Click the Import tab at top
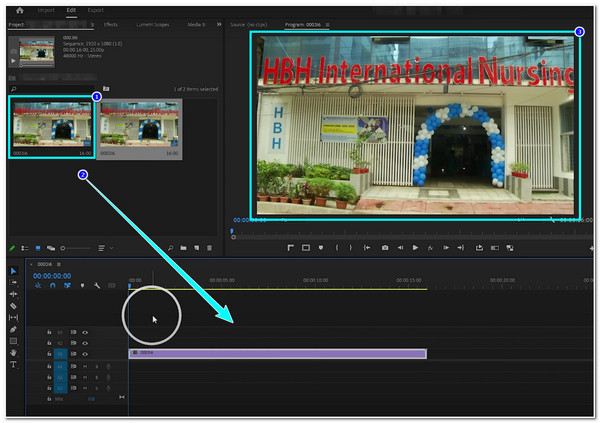This screenshot has height=423, width=600. point(46,10)
